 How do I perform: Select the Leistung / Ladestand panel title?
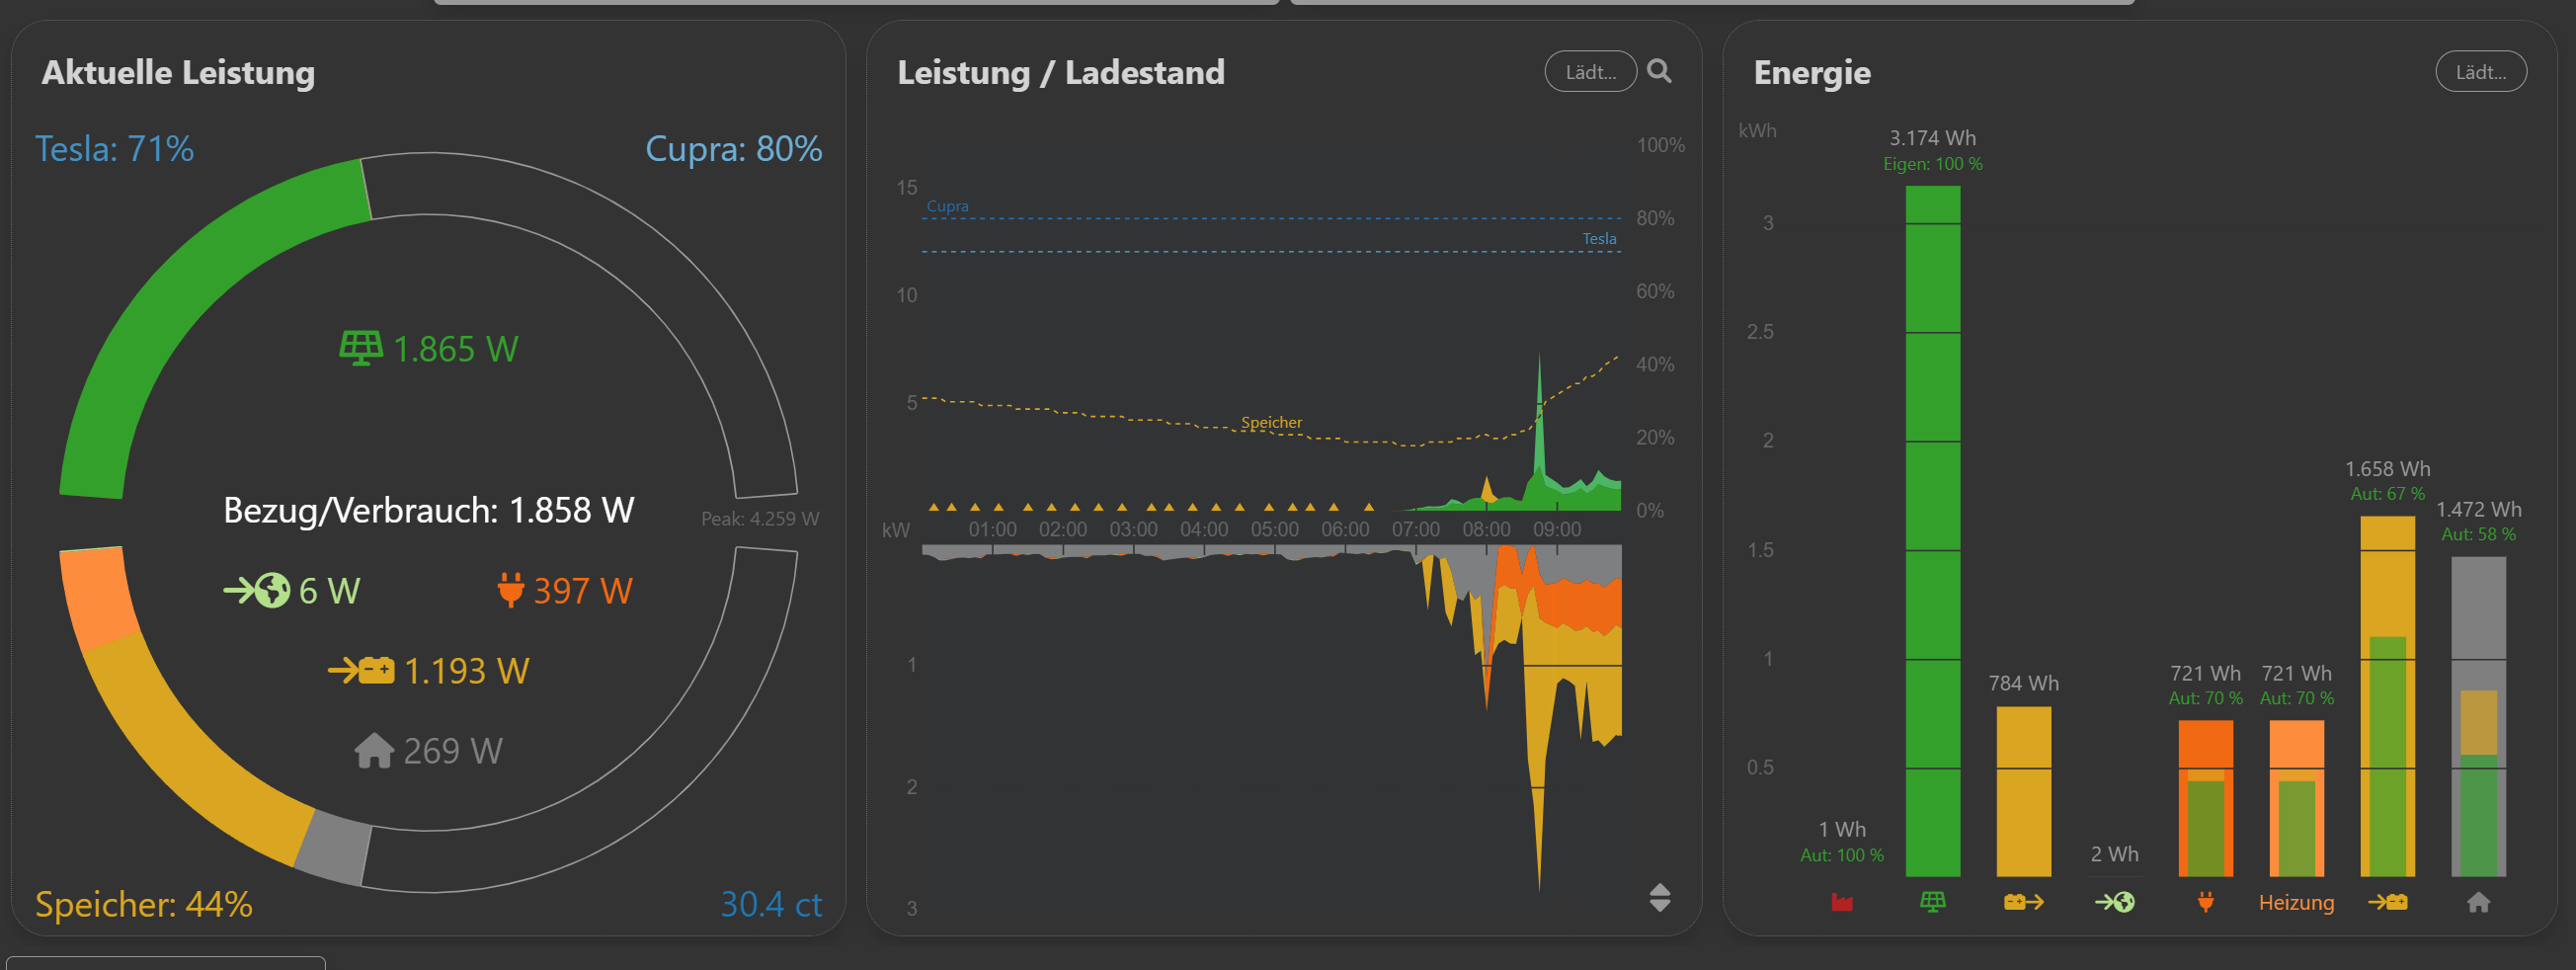coord(1061,72)
